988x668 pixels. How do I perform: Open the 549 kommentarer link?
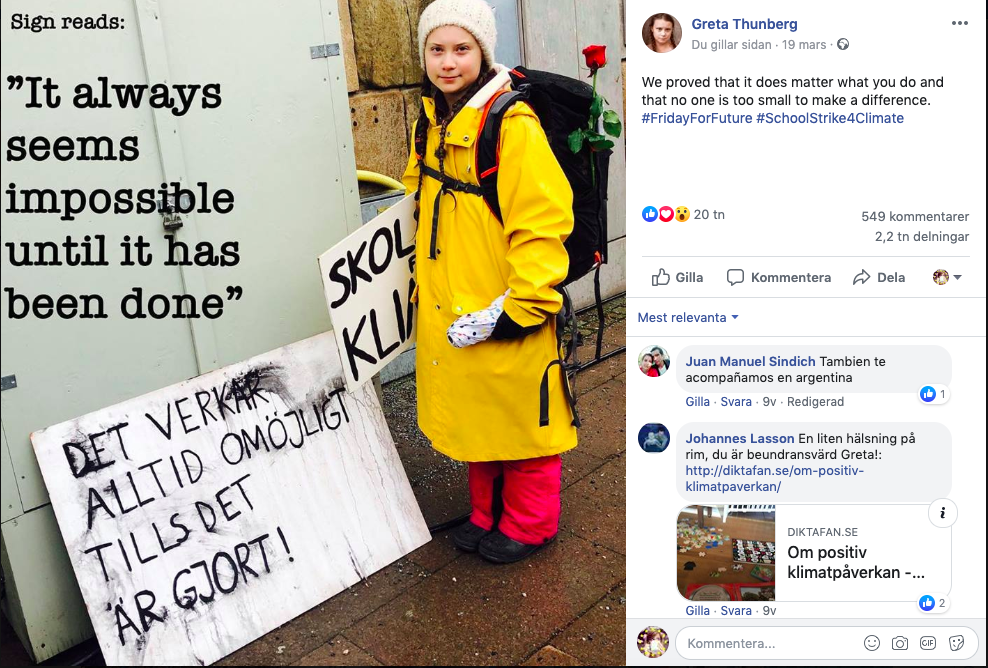(915, 216)
